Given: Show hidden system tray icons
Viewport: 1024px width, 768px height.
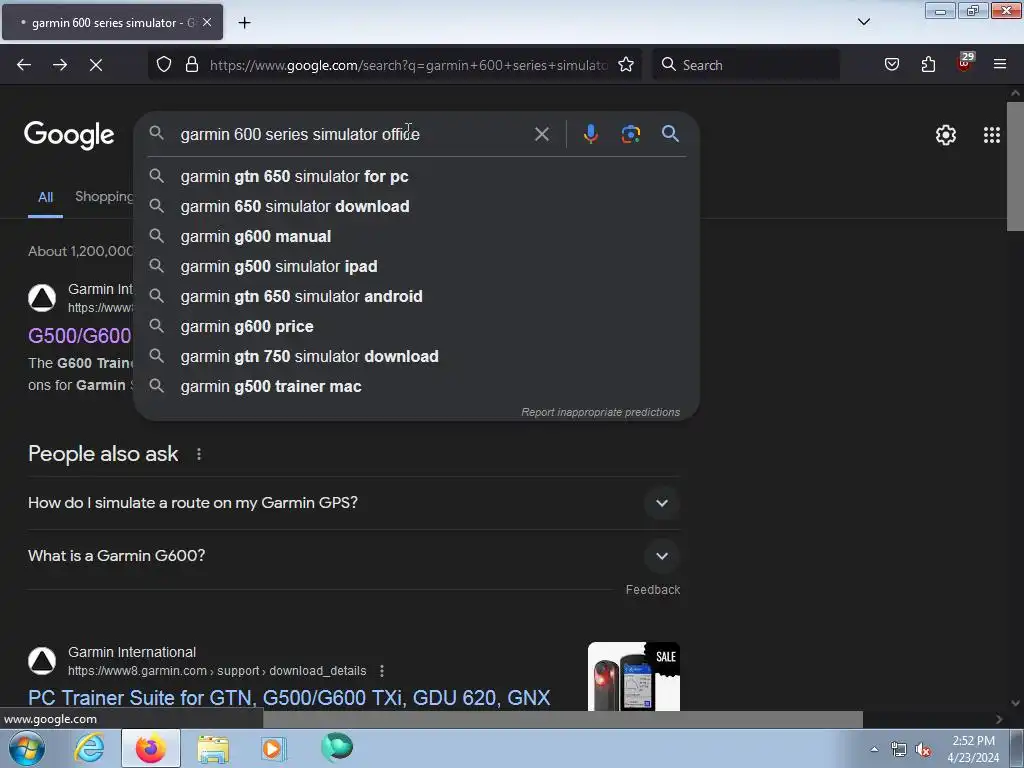Looking at the screenshot, I should [x=874, y=748].
